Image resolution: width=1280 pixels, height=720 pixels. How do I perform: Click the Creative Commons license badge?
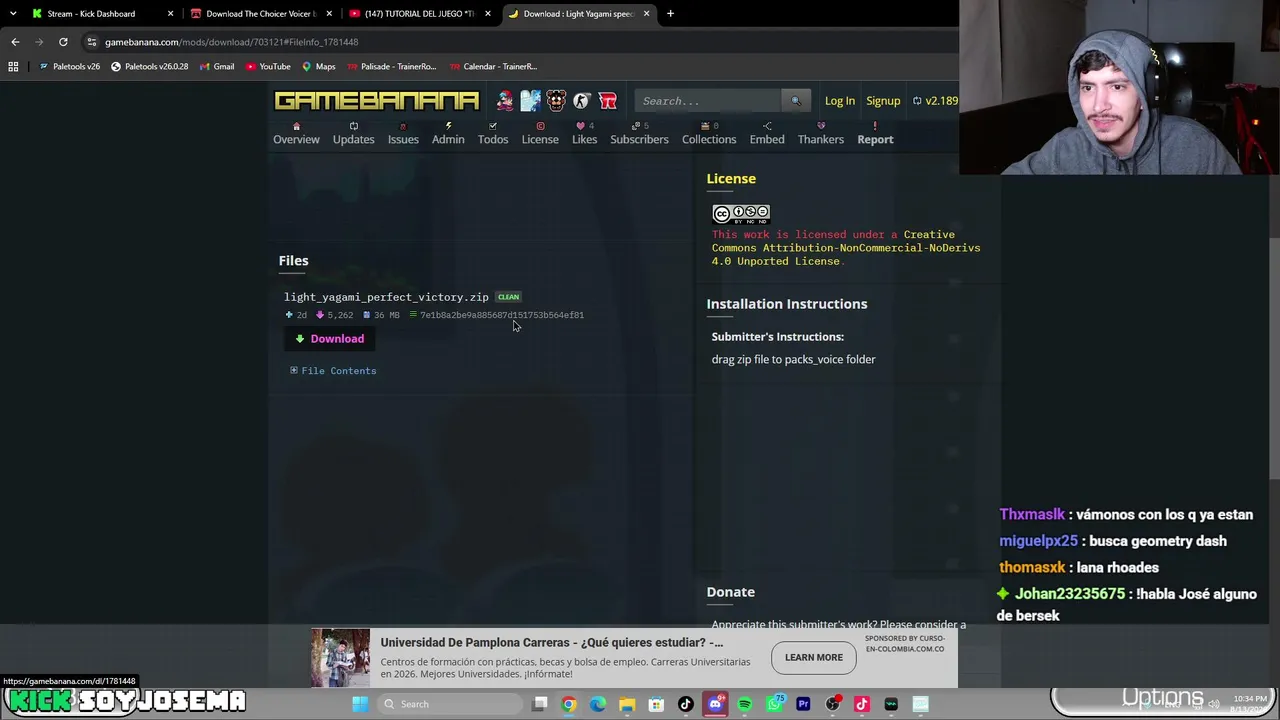741,213
